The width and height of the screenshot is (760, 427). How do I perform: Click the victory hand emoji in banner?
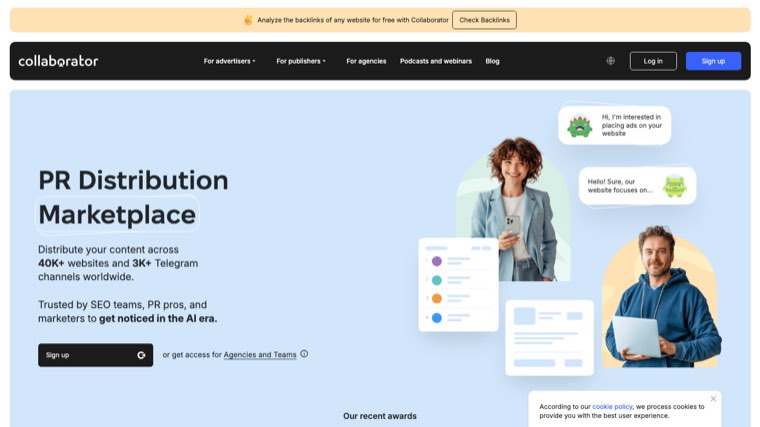[x=248, y=20]
